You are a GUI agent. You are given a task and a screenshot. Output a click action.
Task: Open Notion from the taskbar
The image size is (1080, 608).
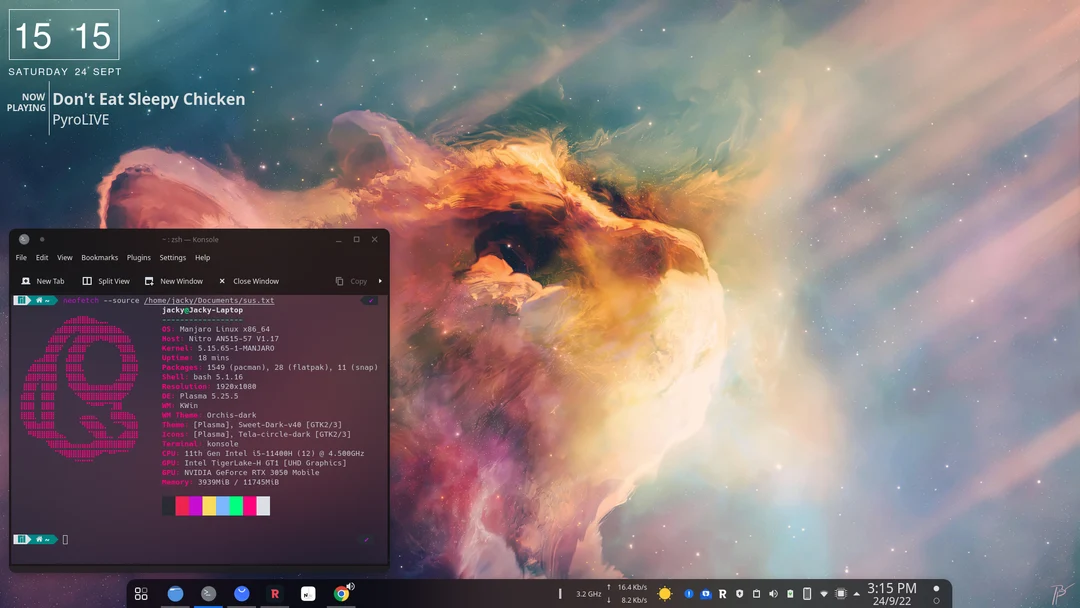(307, 593)
